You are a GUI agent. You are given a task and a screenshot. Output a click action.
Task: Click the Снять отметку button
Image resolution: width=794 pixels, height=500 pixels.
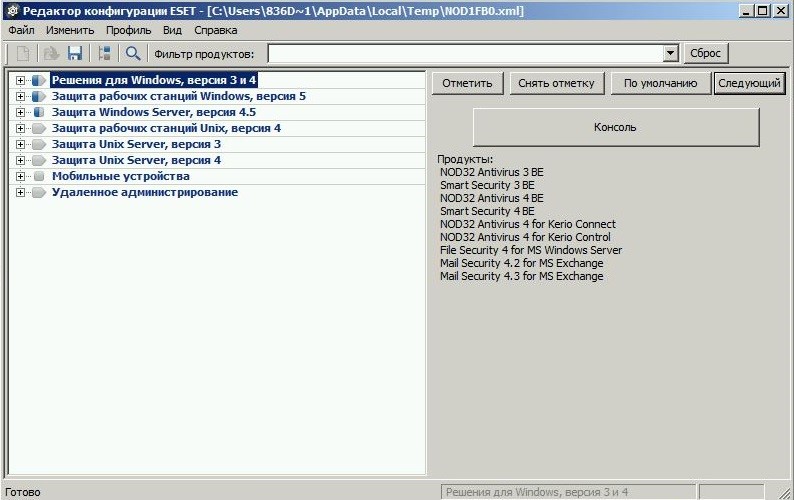[556, 83]
